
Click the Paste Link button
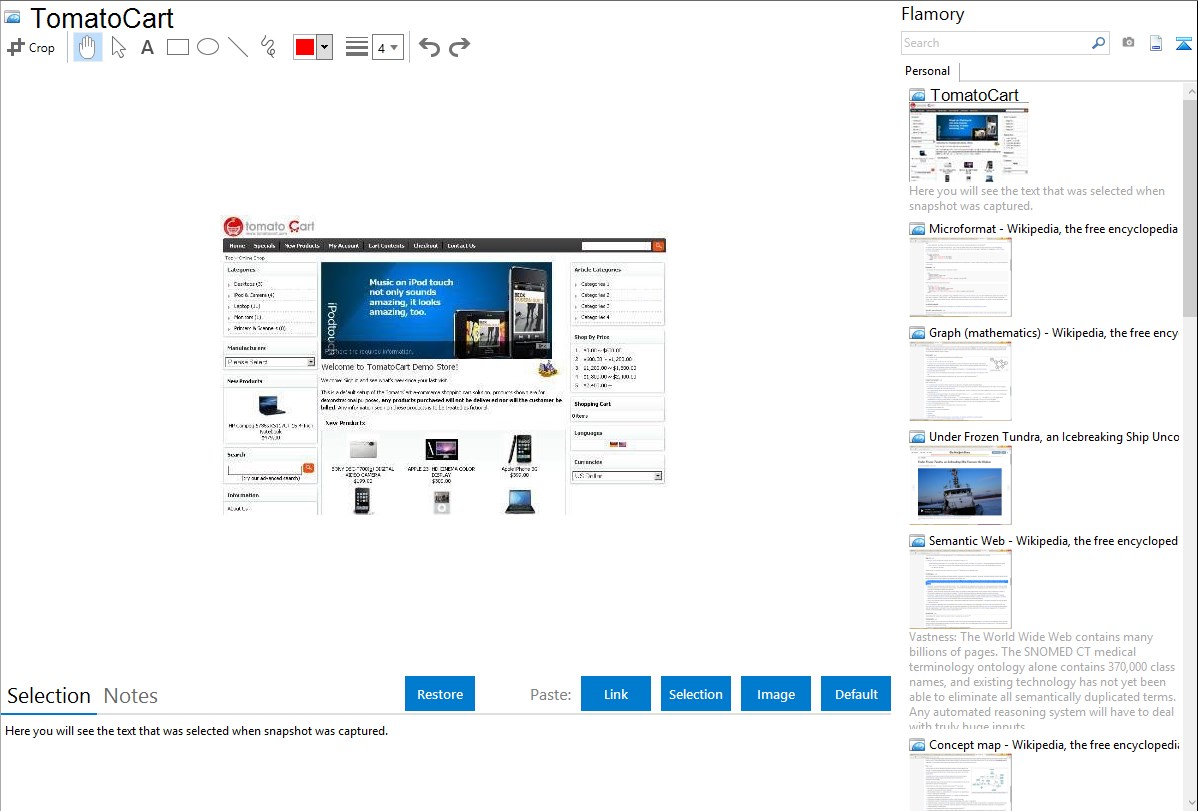click(616, 694)
